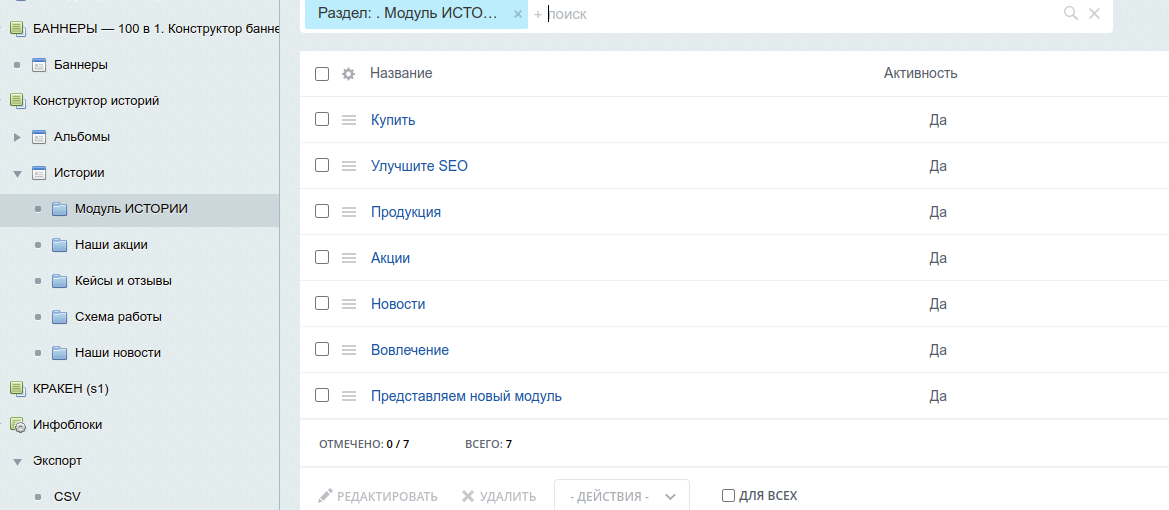This screenshot has width=1169, height=510.
Task: Open row menu icon for Вовлечение
Action: pos(349,350)
